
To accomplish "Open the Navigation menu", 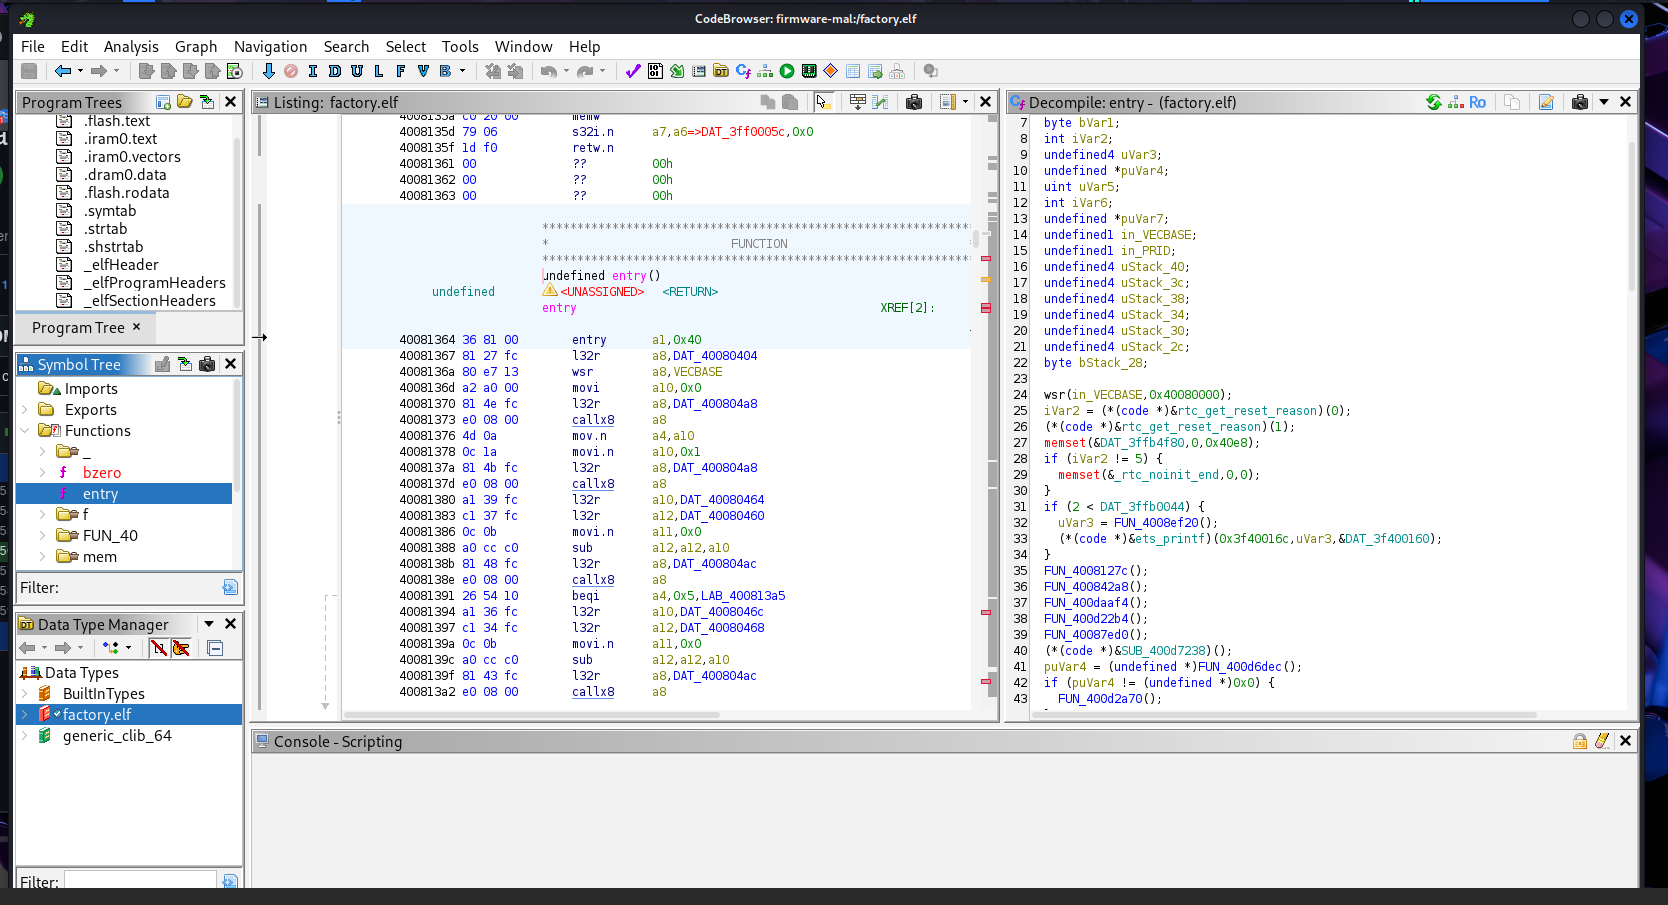I will pyautogui.click(x=270, y=47).
